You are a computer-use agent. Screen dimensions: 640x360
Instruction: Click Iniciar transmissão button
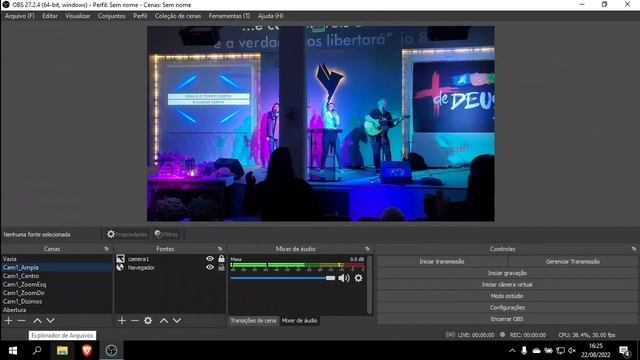(x=442, y=261)
